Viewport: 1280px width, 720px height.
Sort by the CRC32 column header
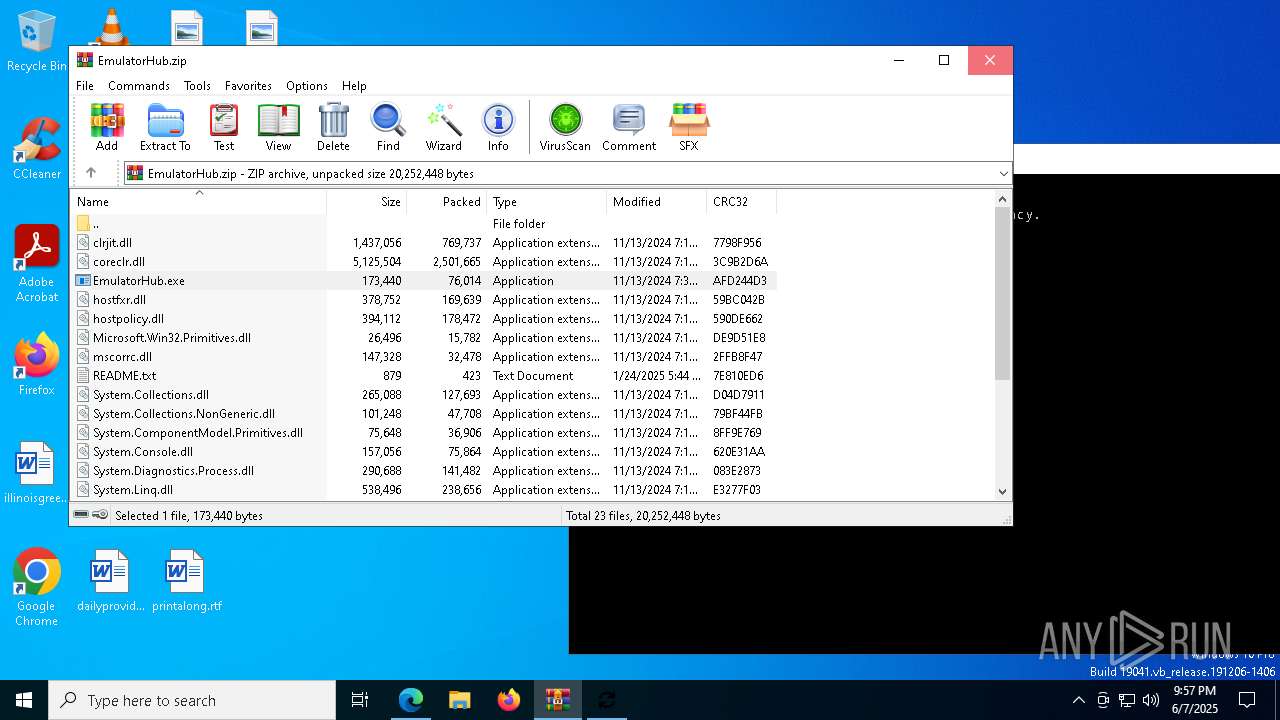[742, 202]
